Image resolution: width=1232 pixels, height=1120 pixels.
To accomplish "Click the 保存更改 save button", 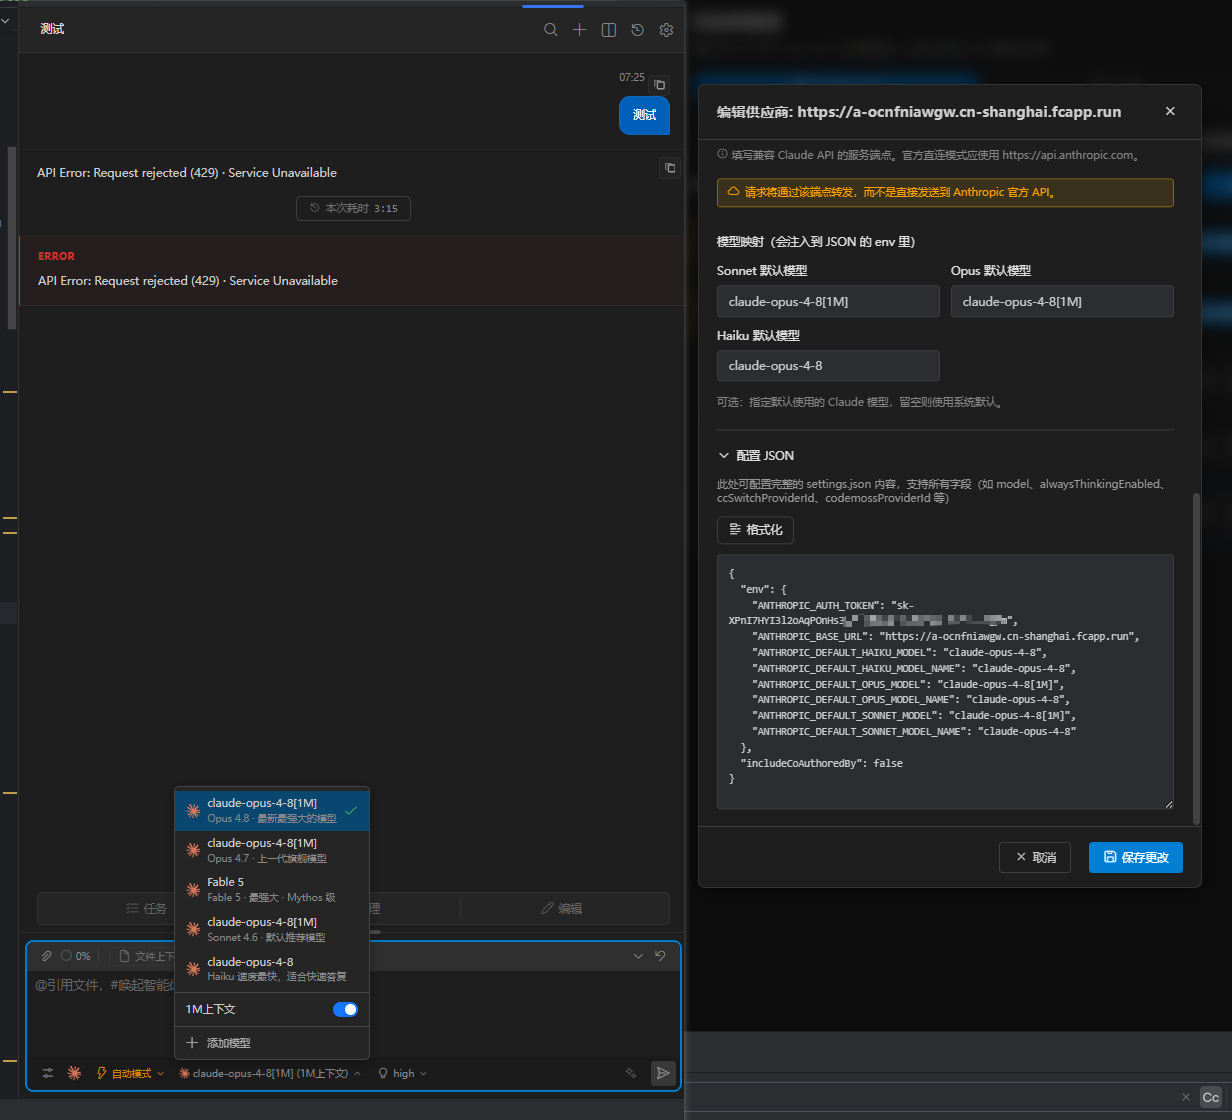I will point(1136,857).
